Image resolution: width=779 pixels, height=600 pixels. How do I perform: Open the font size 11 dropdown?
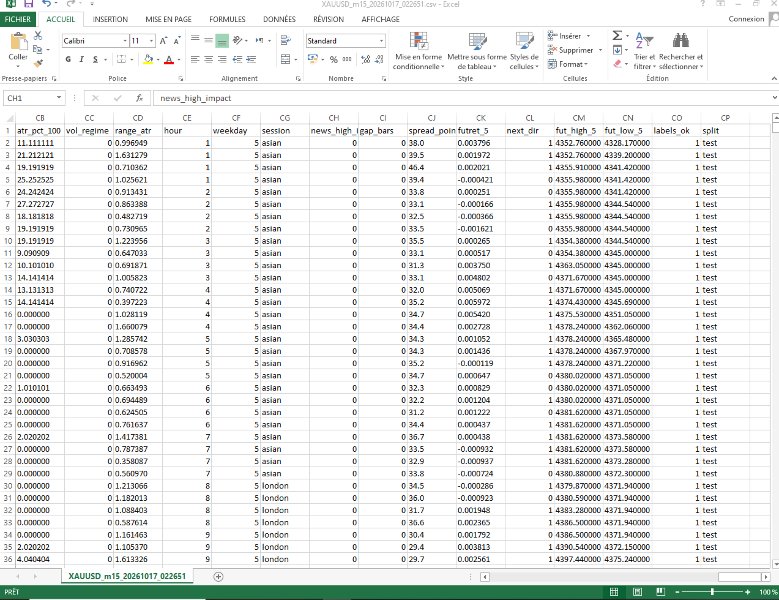point(152,41)
